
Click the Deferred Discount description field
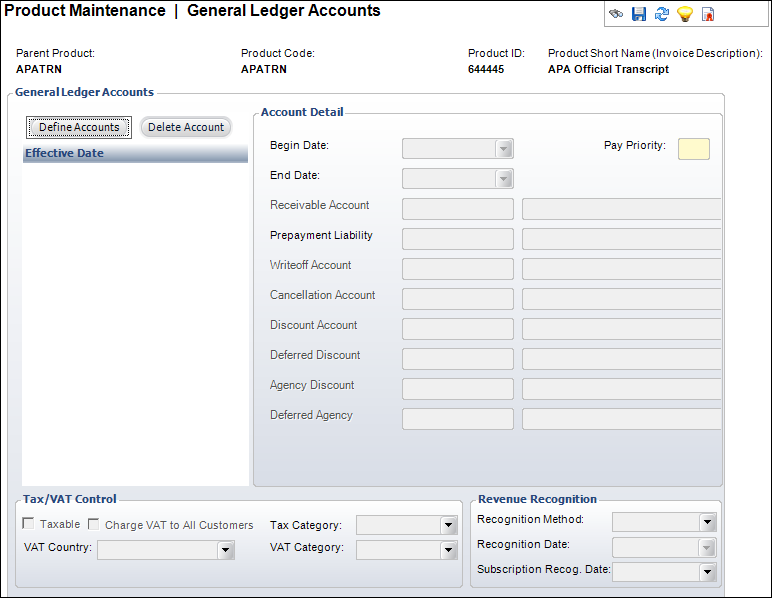(x=621, y=359)
